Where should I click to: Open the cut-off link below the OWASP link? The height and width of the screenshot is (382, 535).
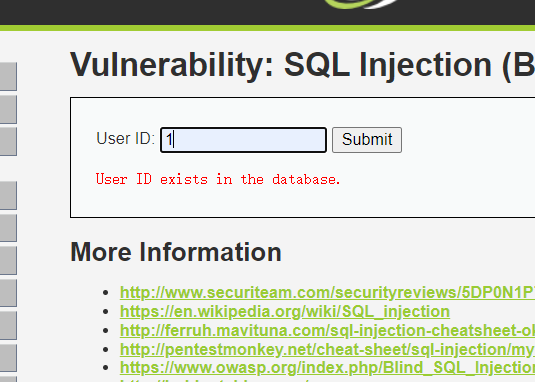(x=214, y=380)
